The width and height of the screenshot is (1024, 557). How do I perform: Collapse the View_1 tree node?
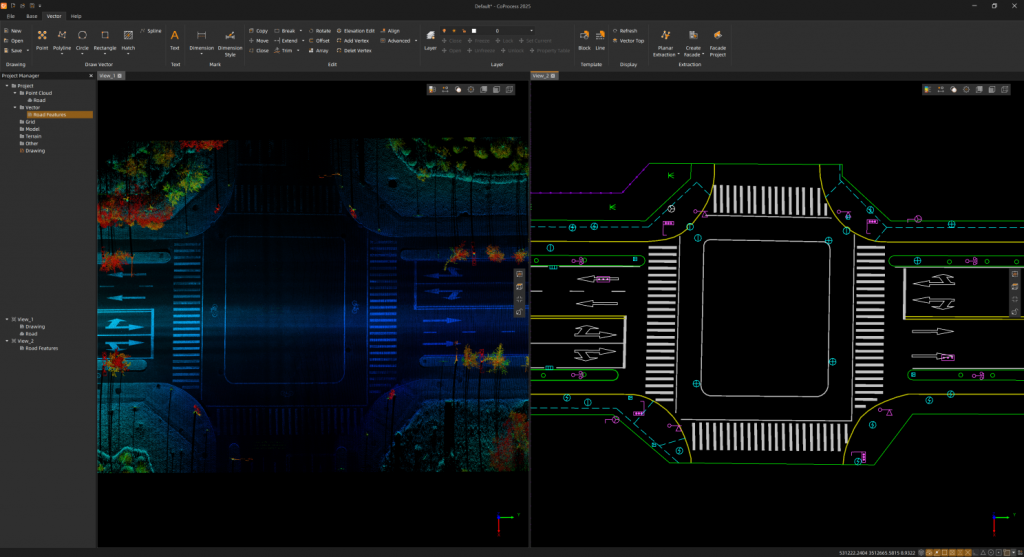[x=9, y=318]
